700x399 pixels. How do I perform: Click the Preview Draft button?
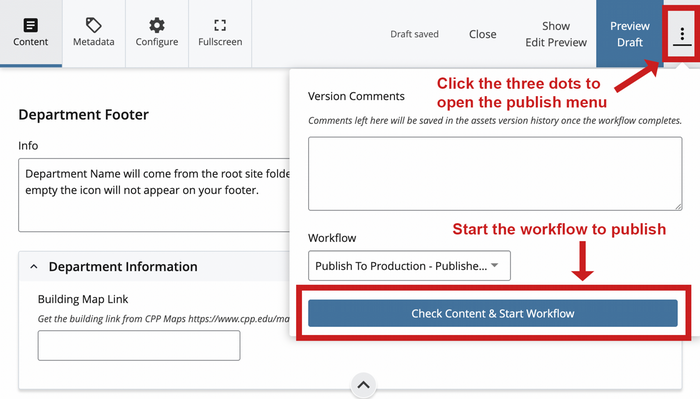629,34
